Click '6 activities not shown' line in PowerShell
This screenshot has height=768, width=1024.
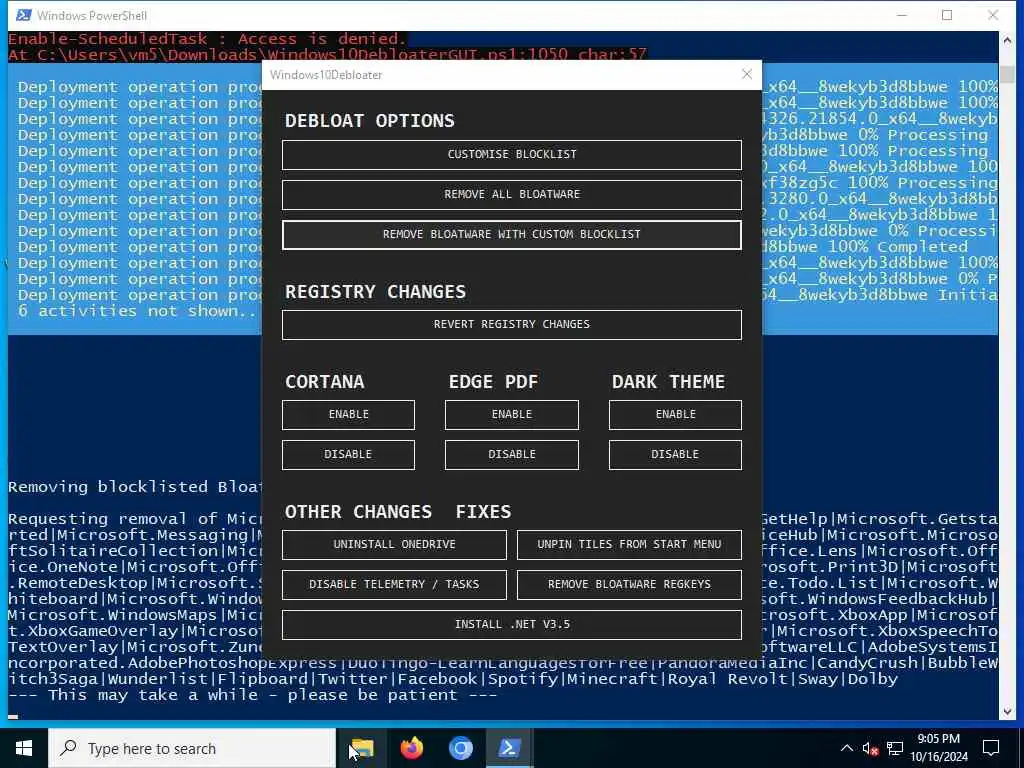click(137, 311)
